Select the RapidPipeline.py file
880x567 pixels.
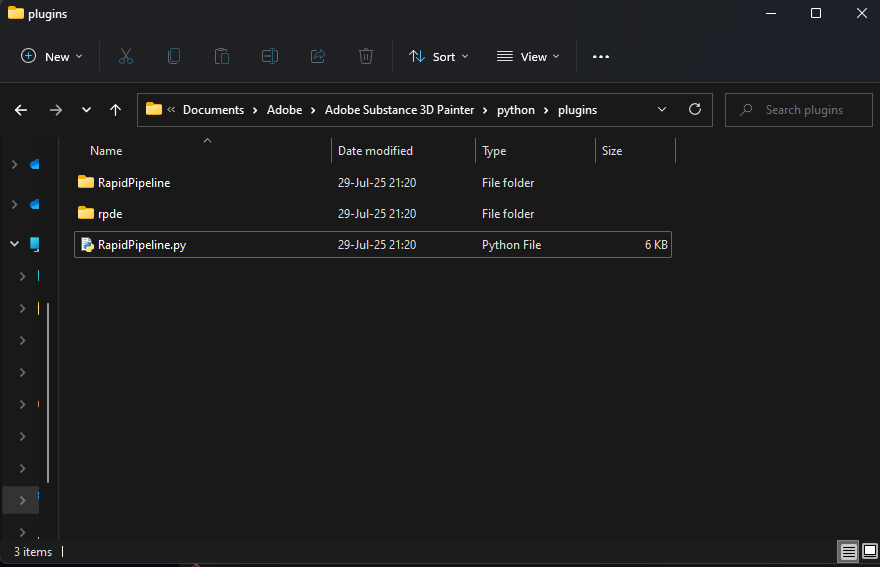tap(373, 245)
